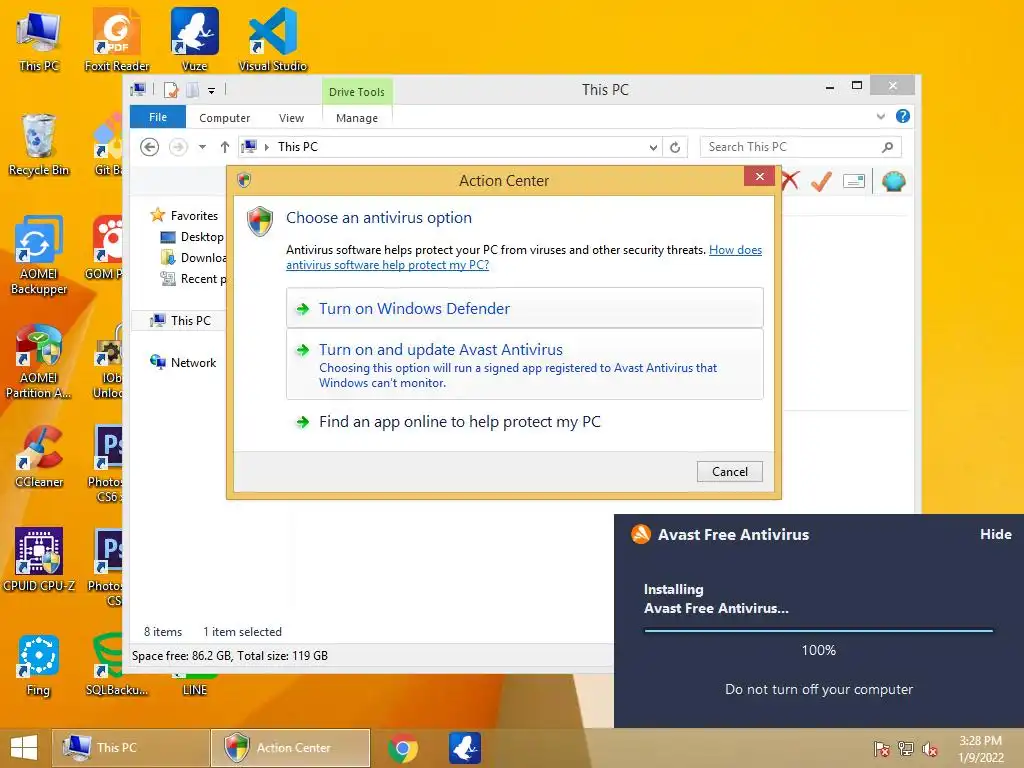Click the globe shell toolbar icon

(x=893, y=181)
